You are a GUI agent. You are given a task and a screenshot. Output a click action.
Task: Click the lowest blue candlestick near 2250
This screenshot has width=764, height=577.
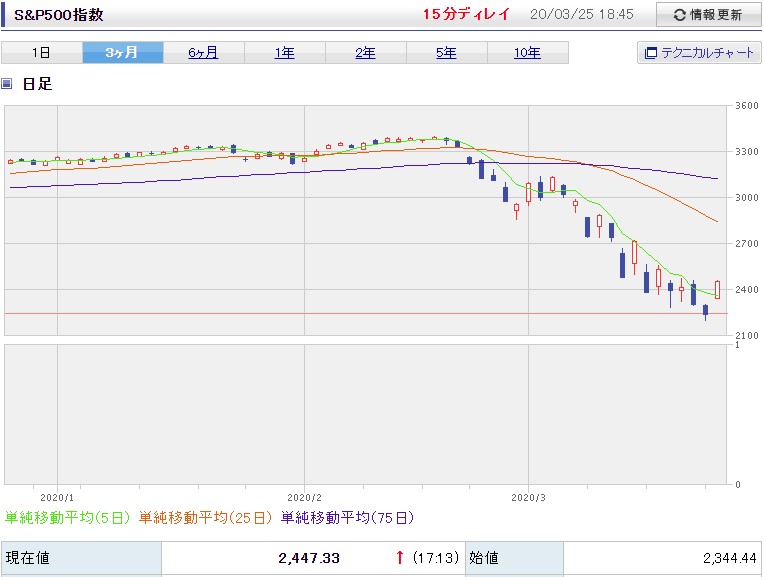(706, 310)
